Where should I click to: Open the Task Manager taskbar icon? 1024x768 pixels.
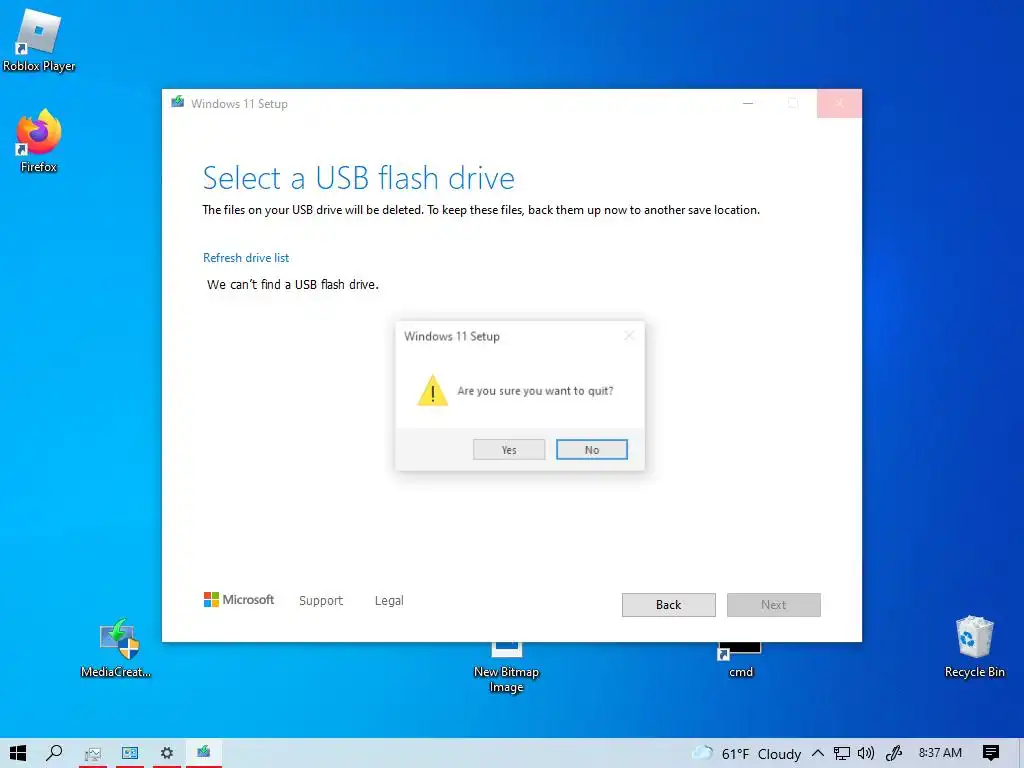pyautogui.click(x=93, y=753)
